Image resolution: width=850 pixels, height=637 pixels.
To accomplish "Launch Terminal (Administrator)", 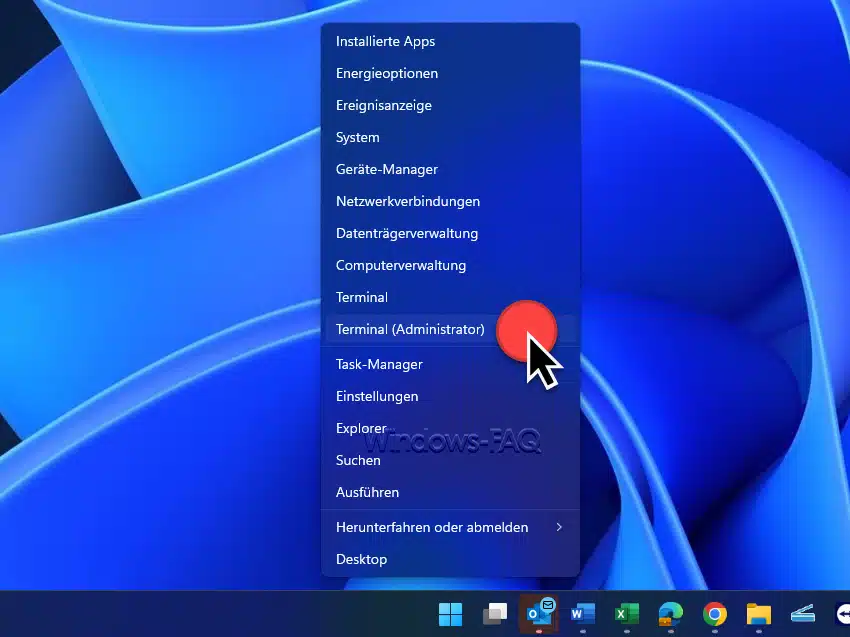I will (x=450, y=329).
